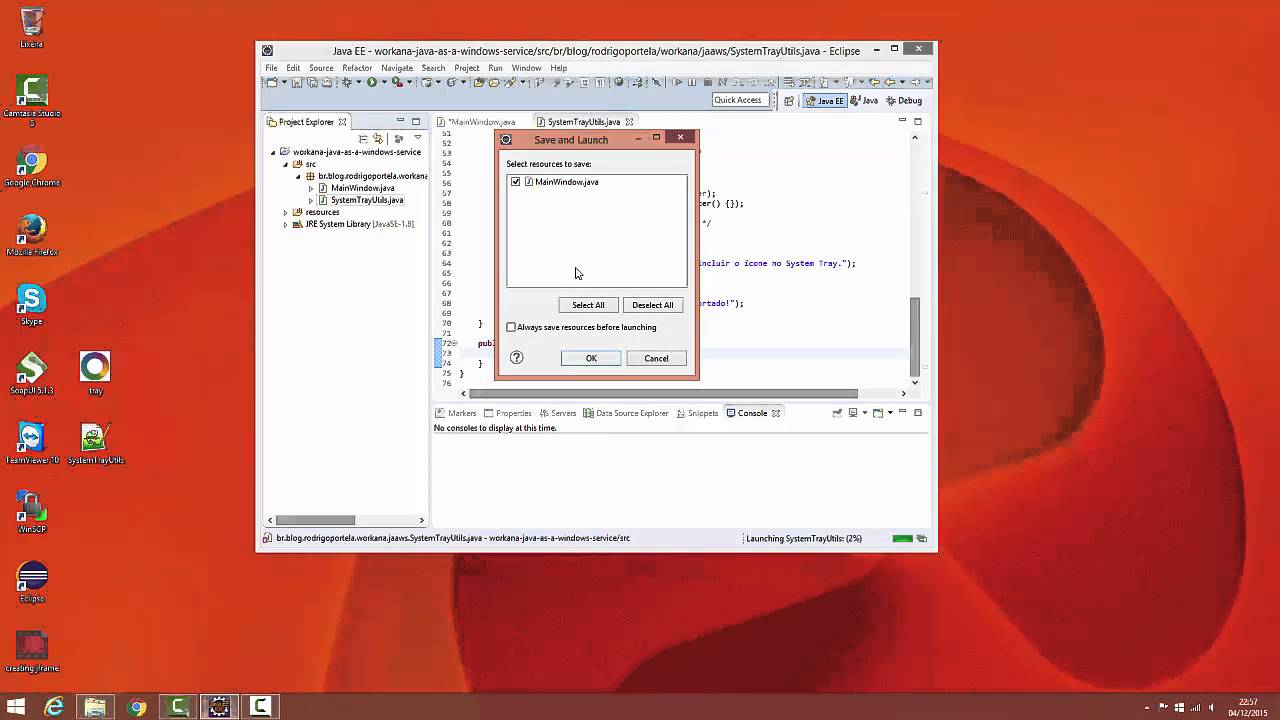
Task: Click the help question mark in Save and Launch
Action: tap(516, 357)
